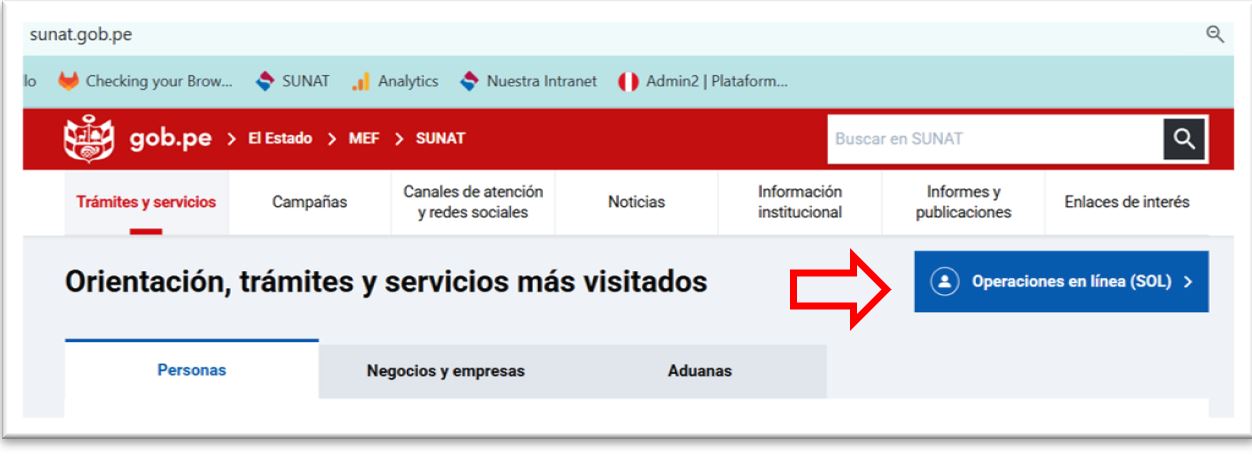The width and height of the screenshot is (1252, 456).
Task: Open the GitLab fox bookmark icon
Action: 68,82
